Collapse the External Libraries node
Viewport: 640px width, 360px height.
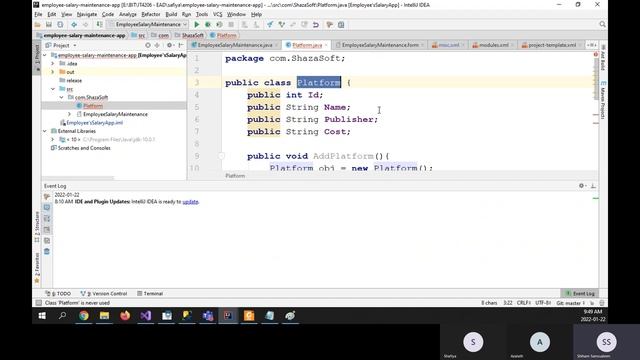click(x=45, y=131)
